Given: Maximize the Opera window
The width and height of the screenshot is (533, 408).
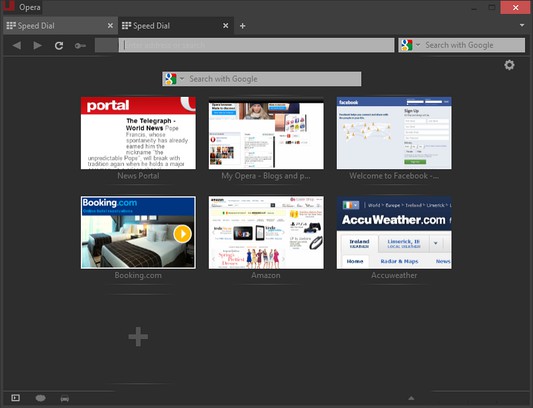Looking at the screenshot, I should 492,7.
